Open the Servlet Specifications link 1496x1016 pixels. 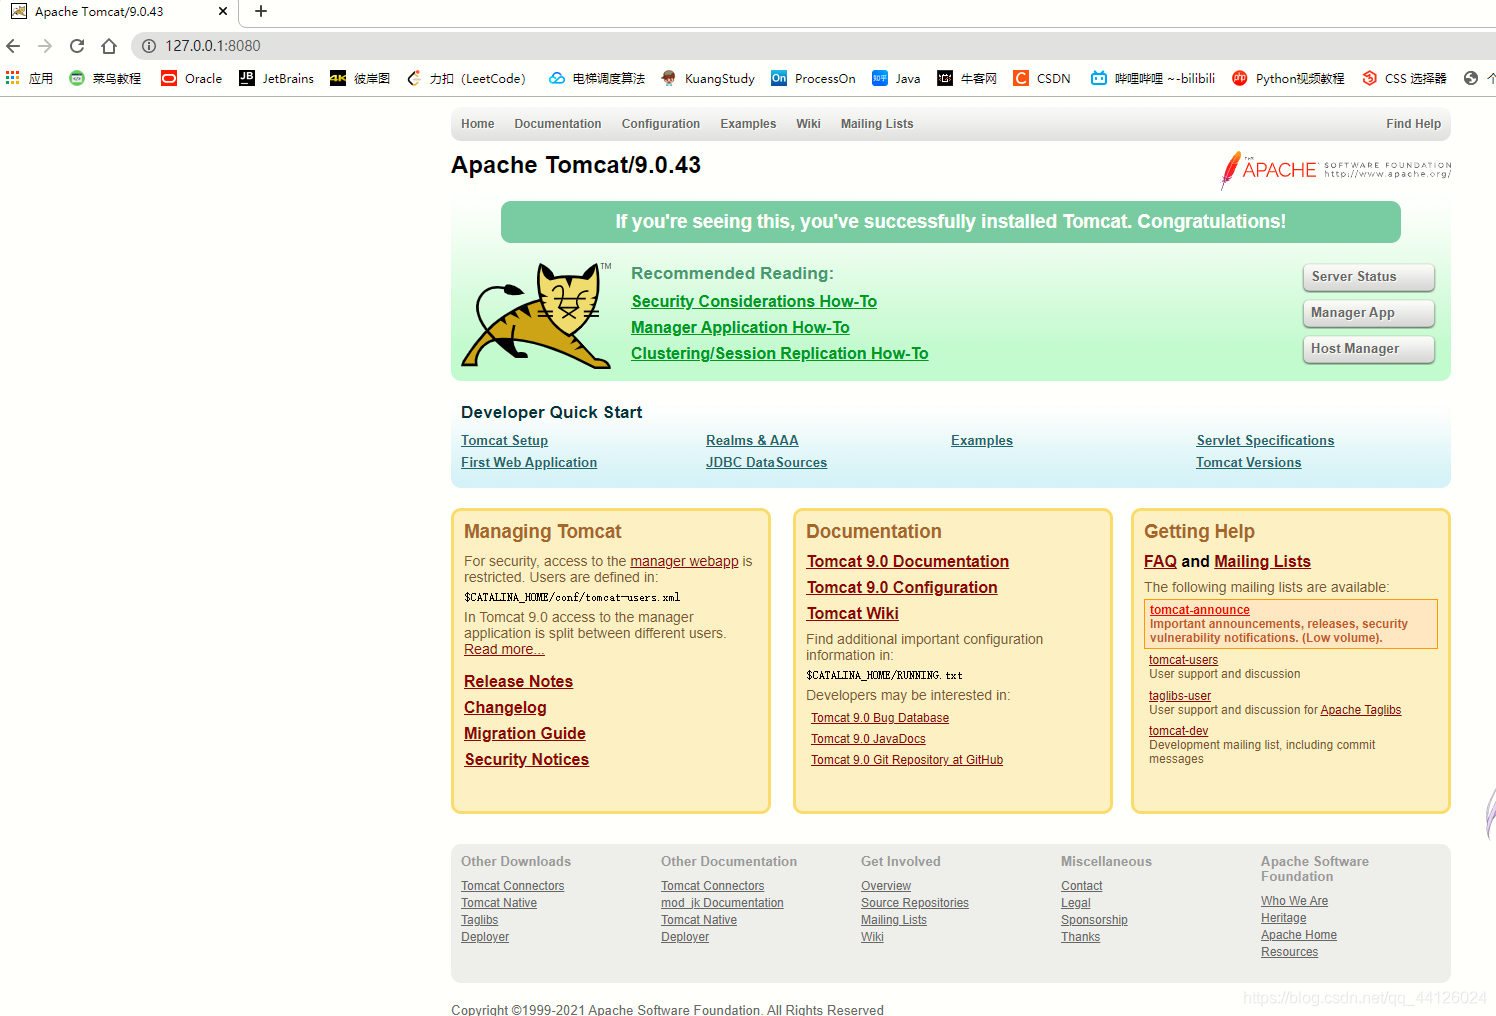[x=1265, y=440]
